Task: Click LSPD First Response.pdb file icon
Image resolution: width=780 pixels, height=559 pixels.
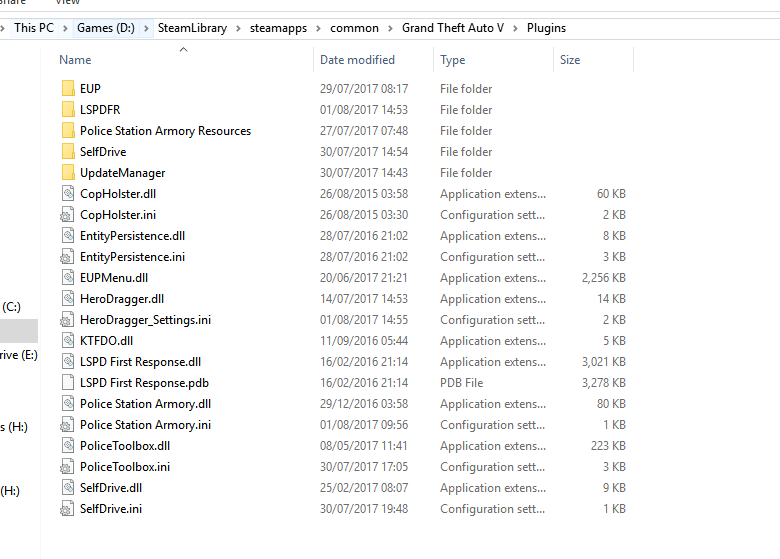Action: [68, 382]
